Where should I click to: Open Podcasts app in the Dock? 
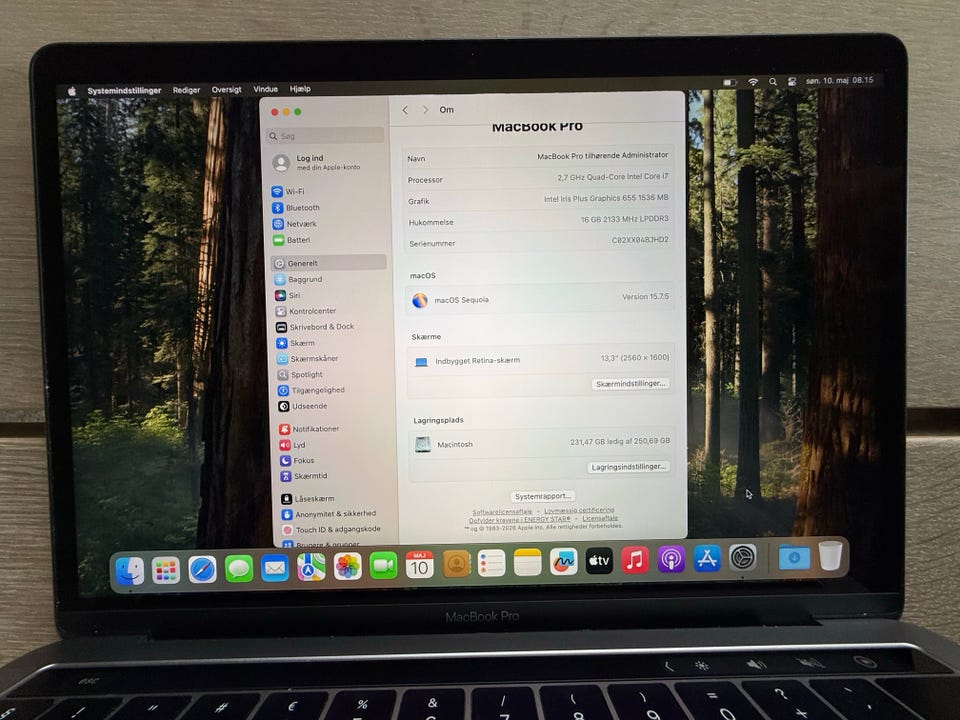coord(671,559)
